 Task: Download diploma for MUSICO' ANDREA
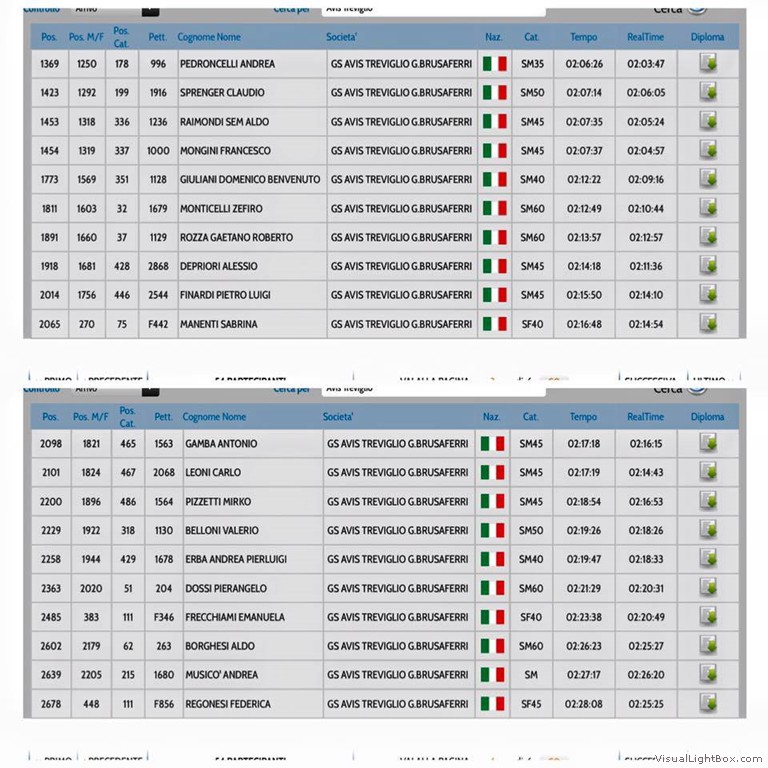[x=708, y=674]
